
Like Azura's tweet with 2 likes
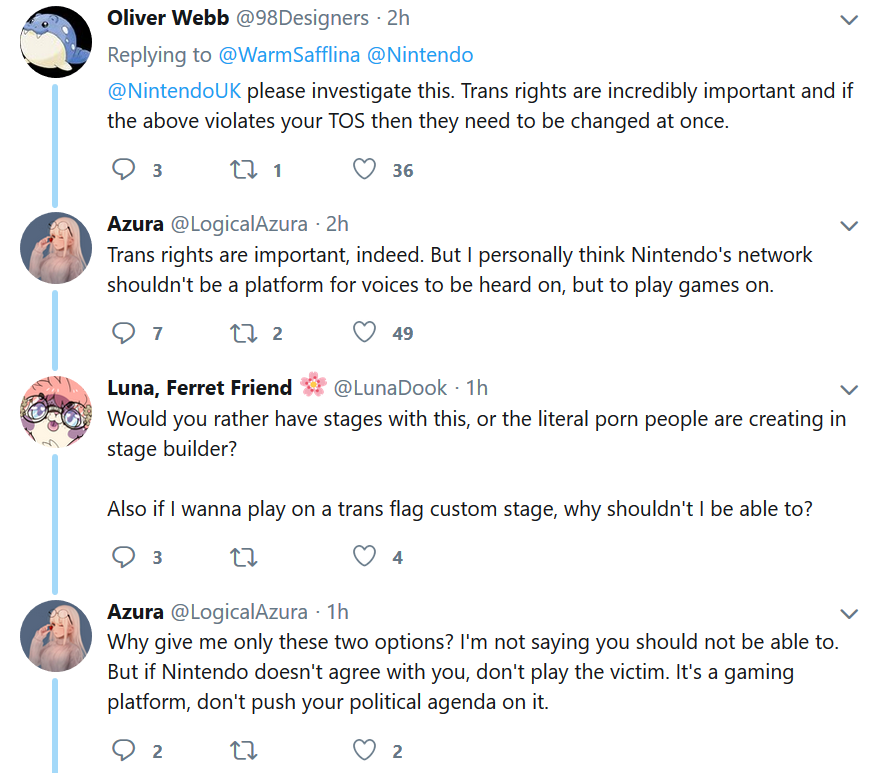click(364, 750)
